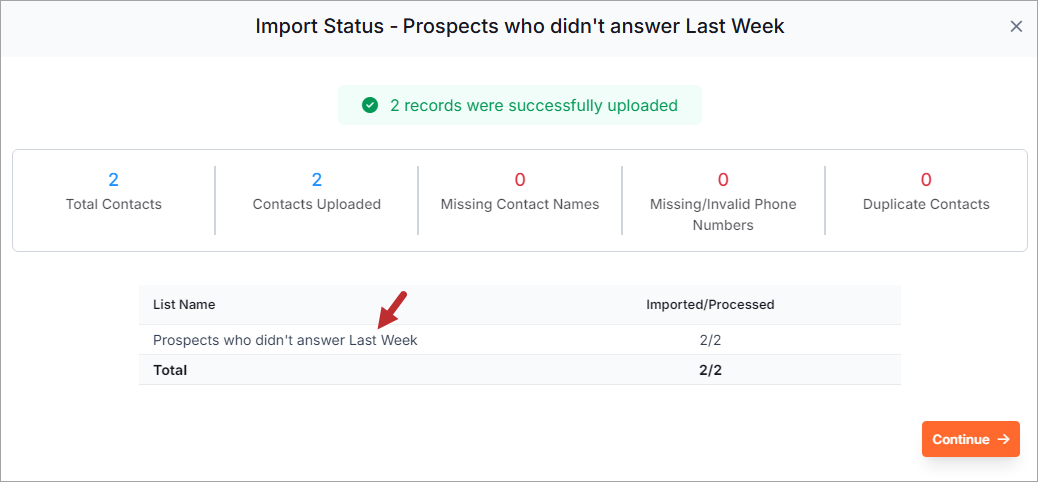Click the red arrow annotation
1038x482 pixels.
[392, 310]
